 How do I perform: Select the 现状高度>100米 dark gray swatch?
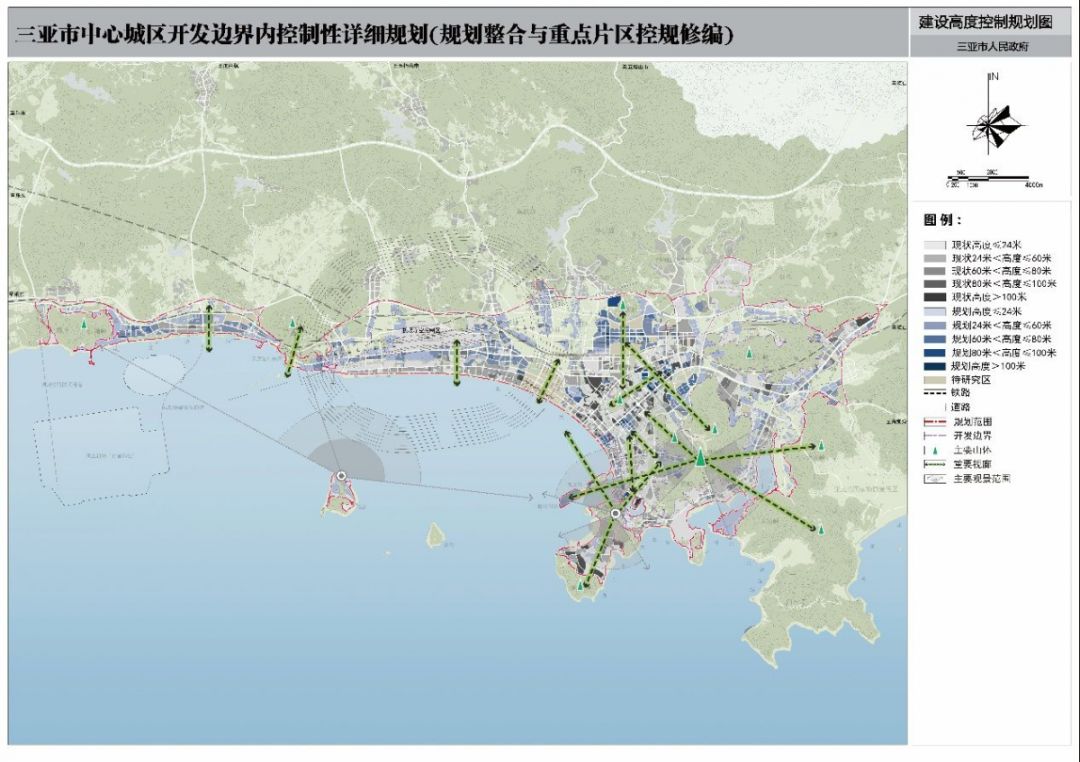point(933,298)
